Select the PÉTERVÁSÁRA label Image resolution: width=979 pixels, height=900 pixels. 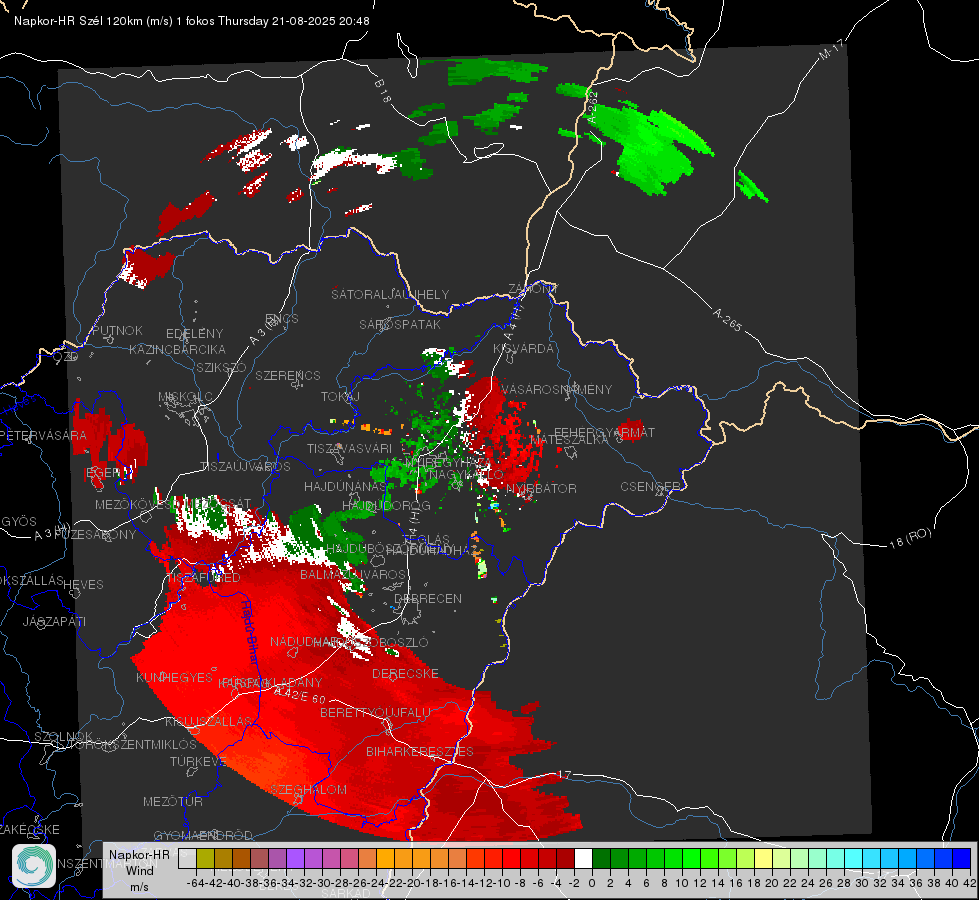(42, 435)
